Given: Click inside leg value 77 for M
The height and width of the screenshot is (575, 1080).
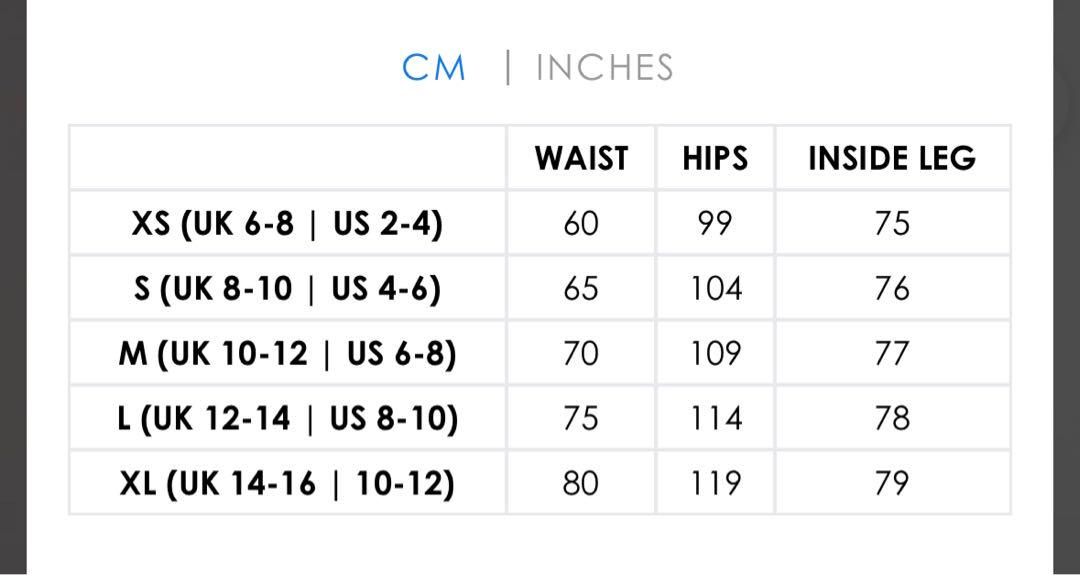Looking at the screenshot, I should click(x=892, y=354).
